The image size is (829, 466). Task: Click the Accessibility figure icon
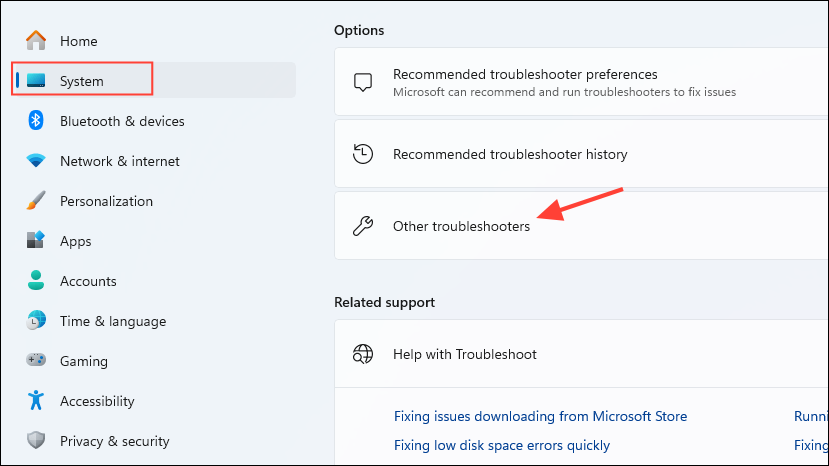36,401
